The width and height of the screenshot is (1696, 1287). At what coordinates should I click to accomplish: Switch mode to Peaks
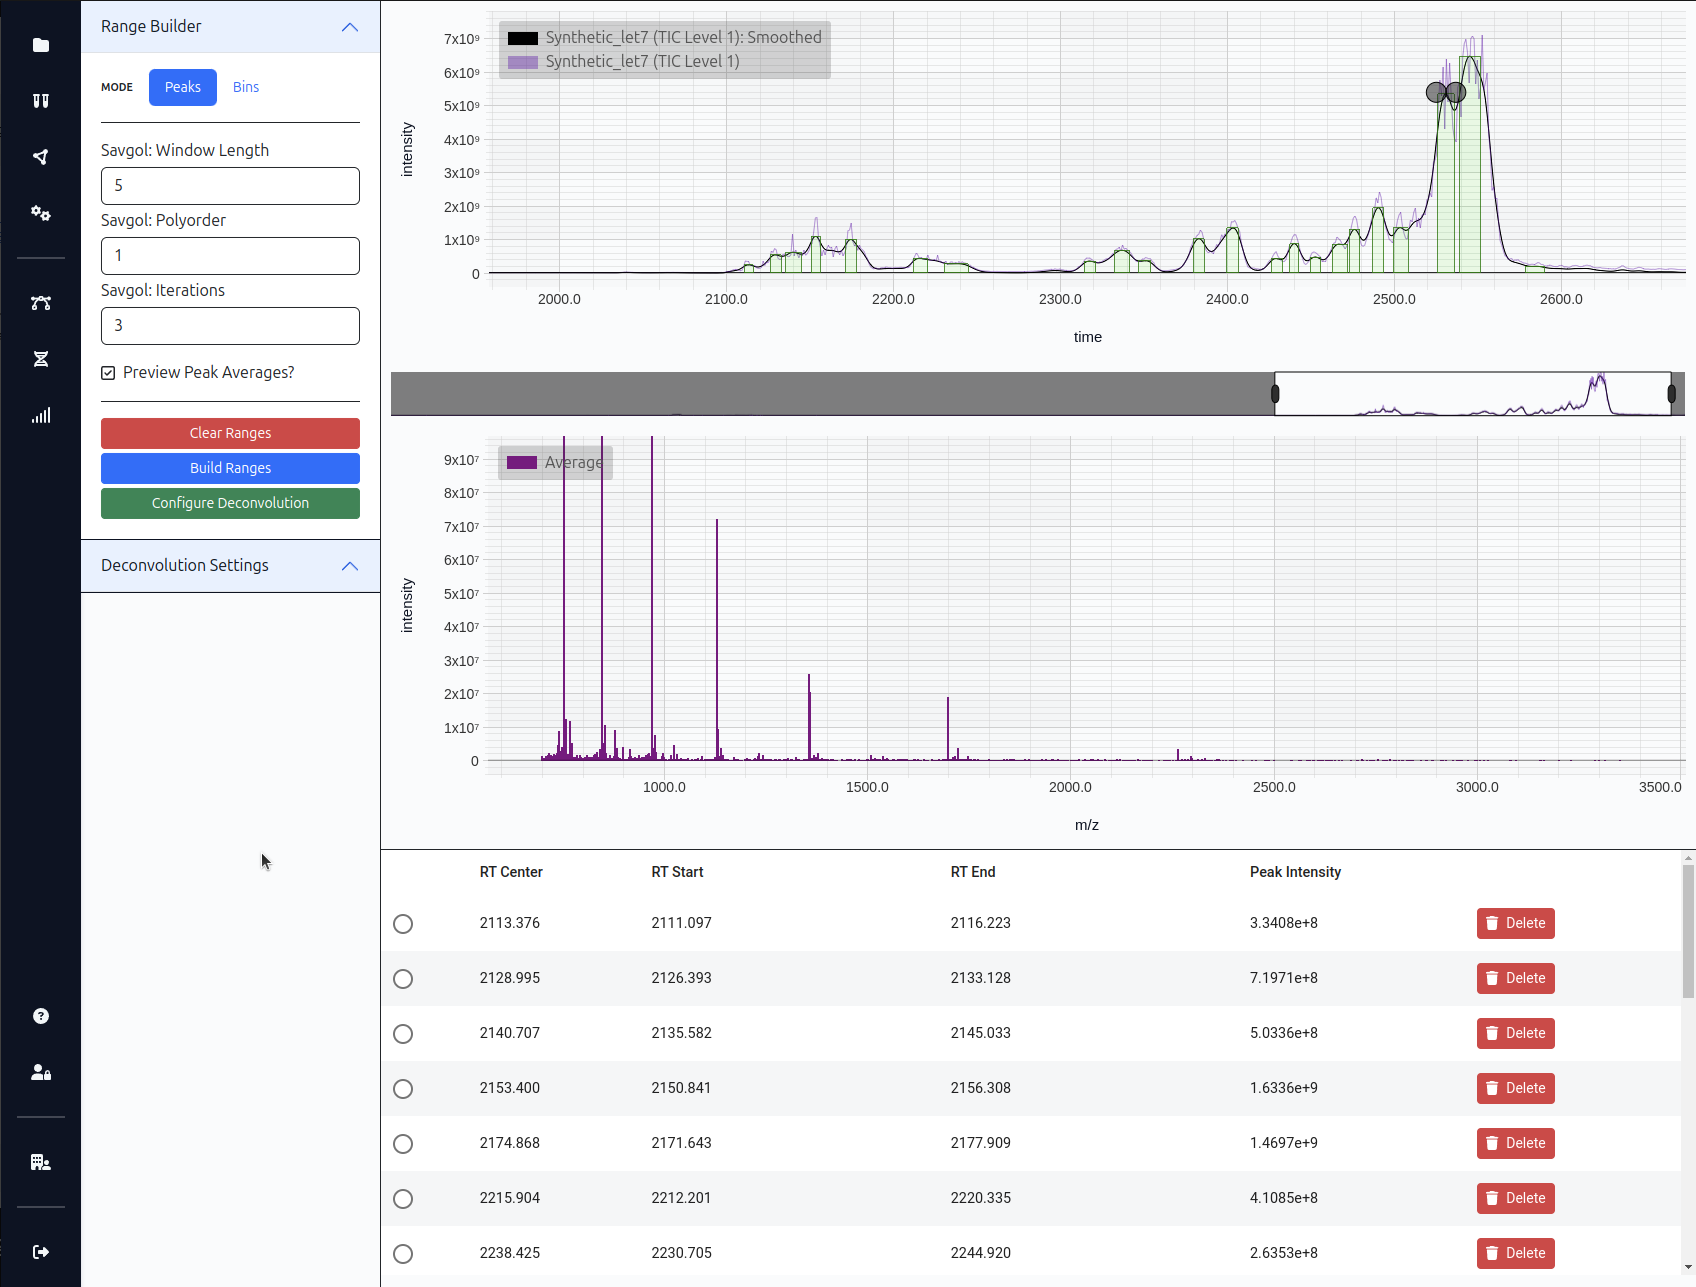tap(183, 87)
